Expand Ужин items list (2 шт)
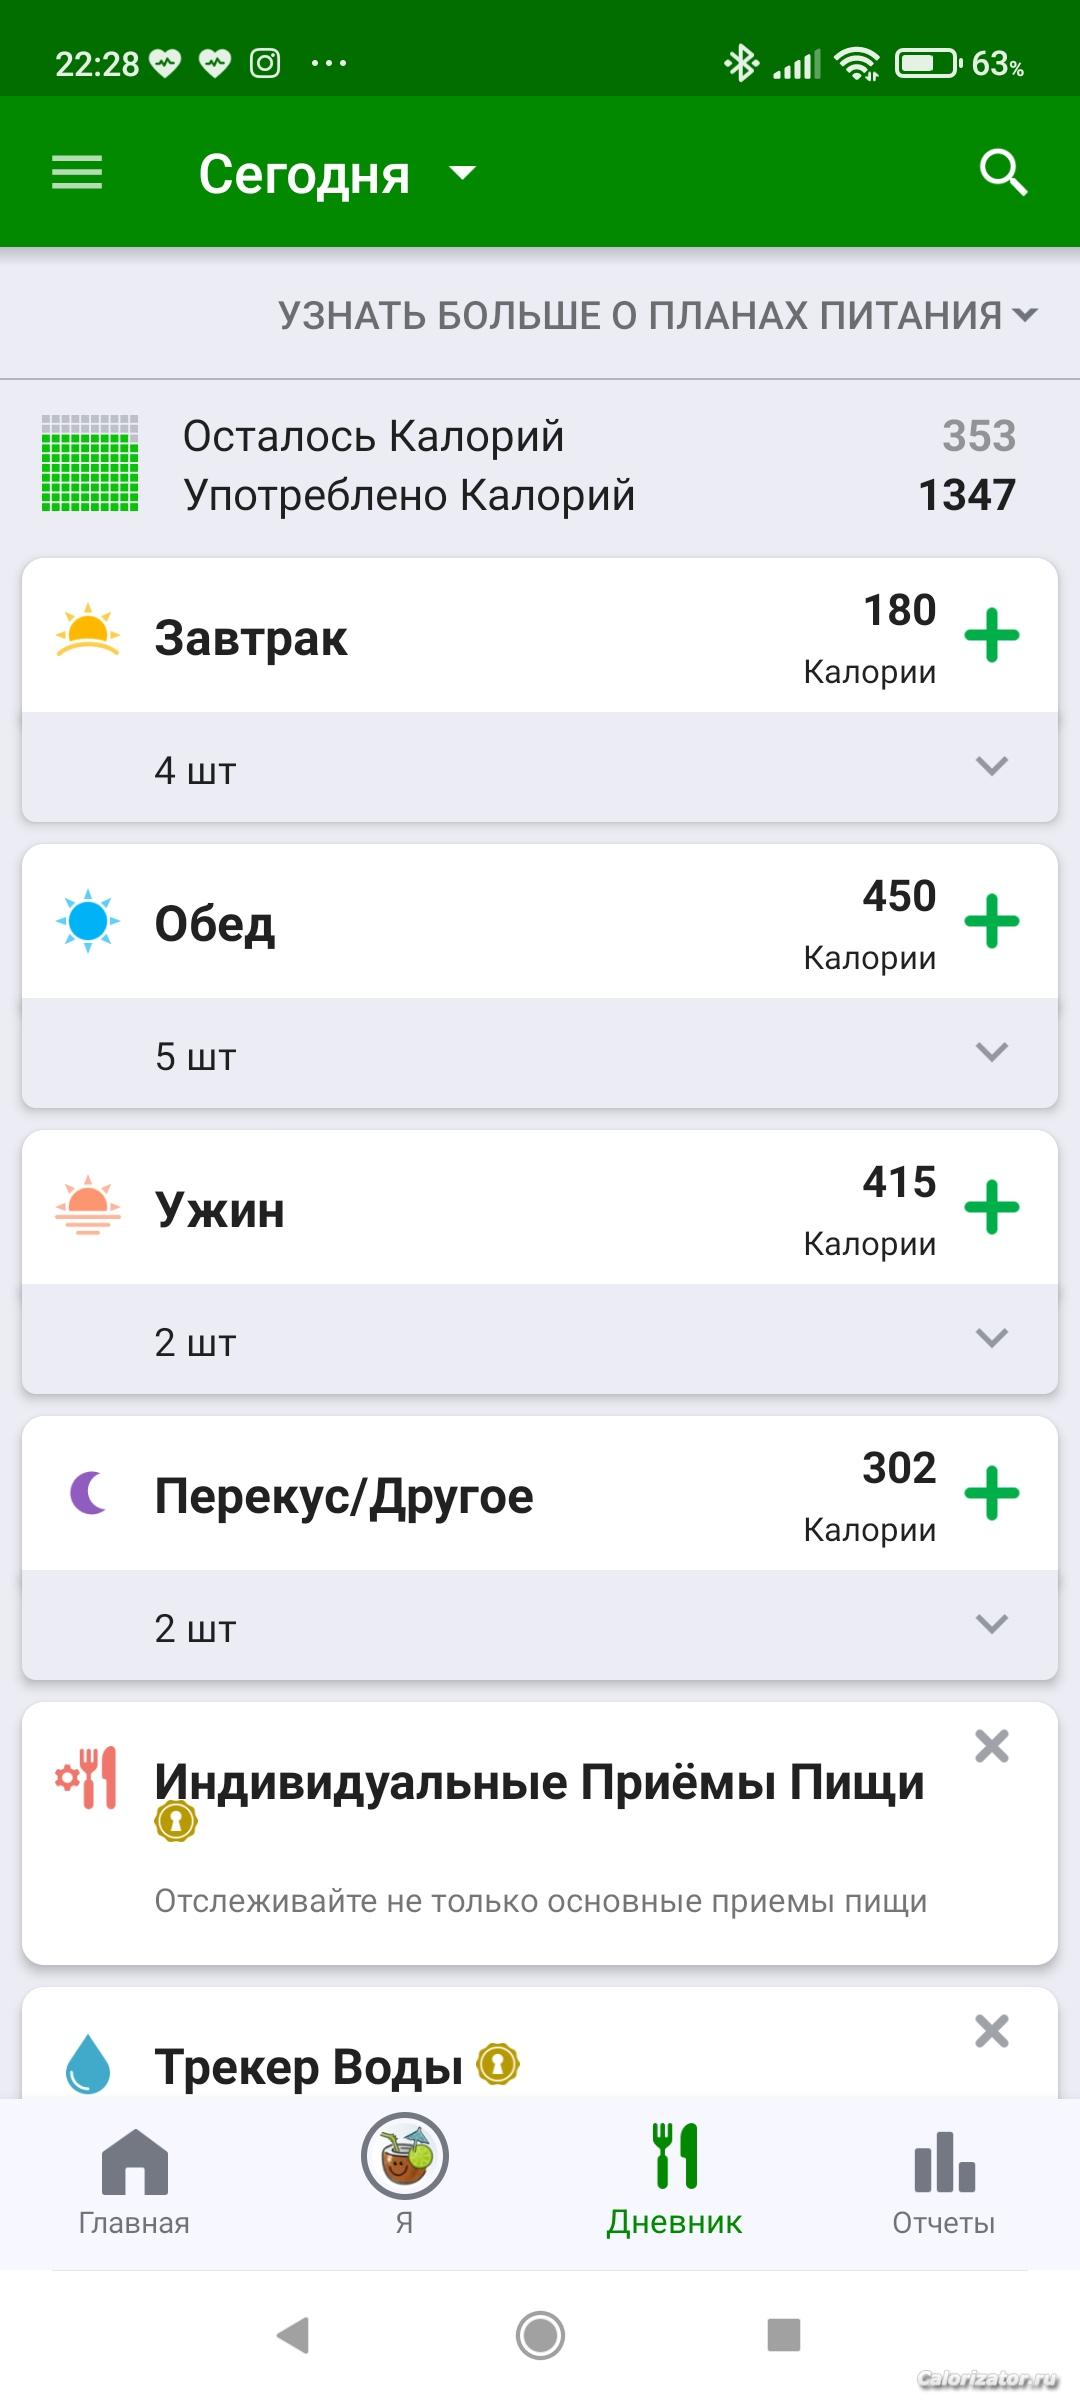This screenshot has height=2400, width=1080. 991,1339
